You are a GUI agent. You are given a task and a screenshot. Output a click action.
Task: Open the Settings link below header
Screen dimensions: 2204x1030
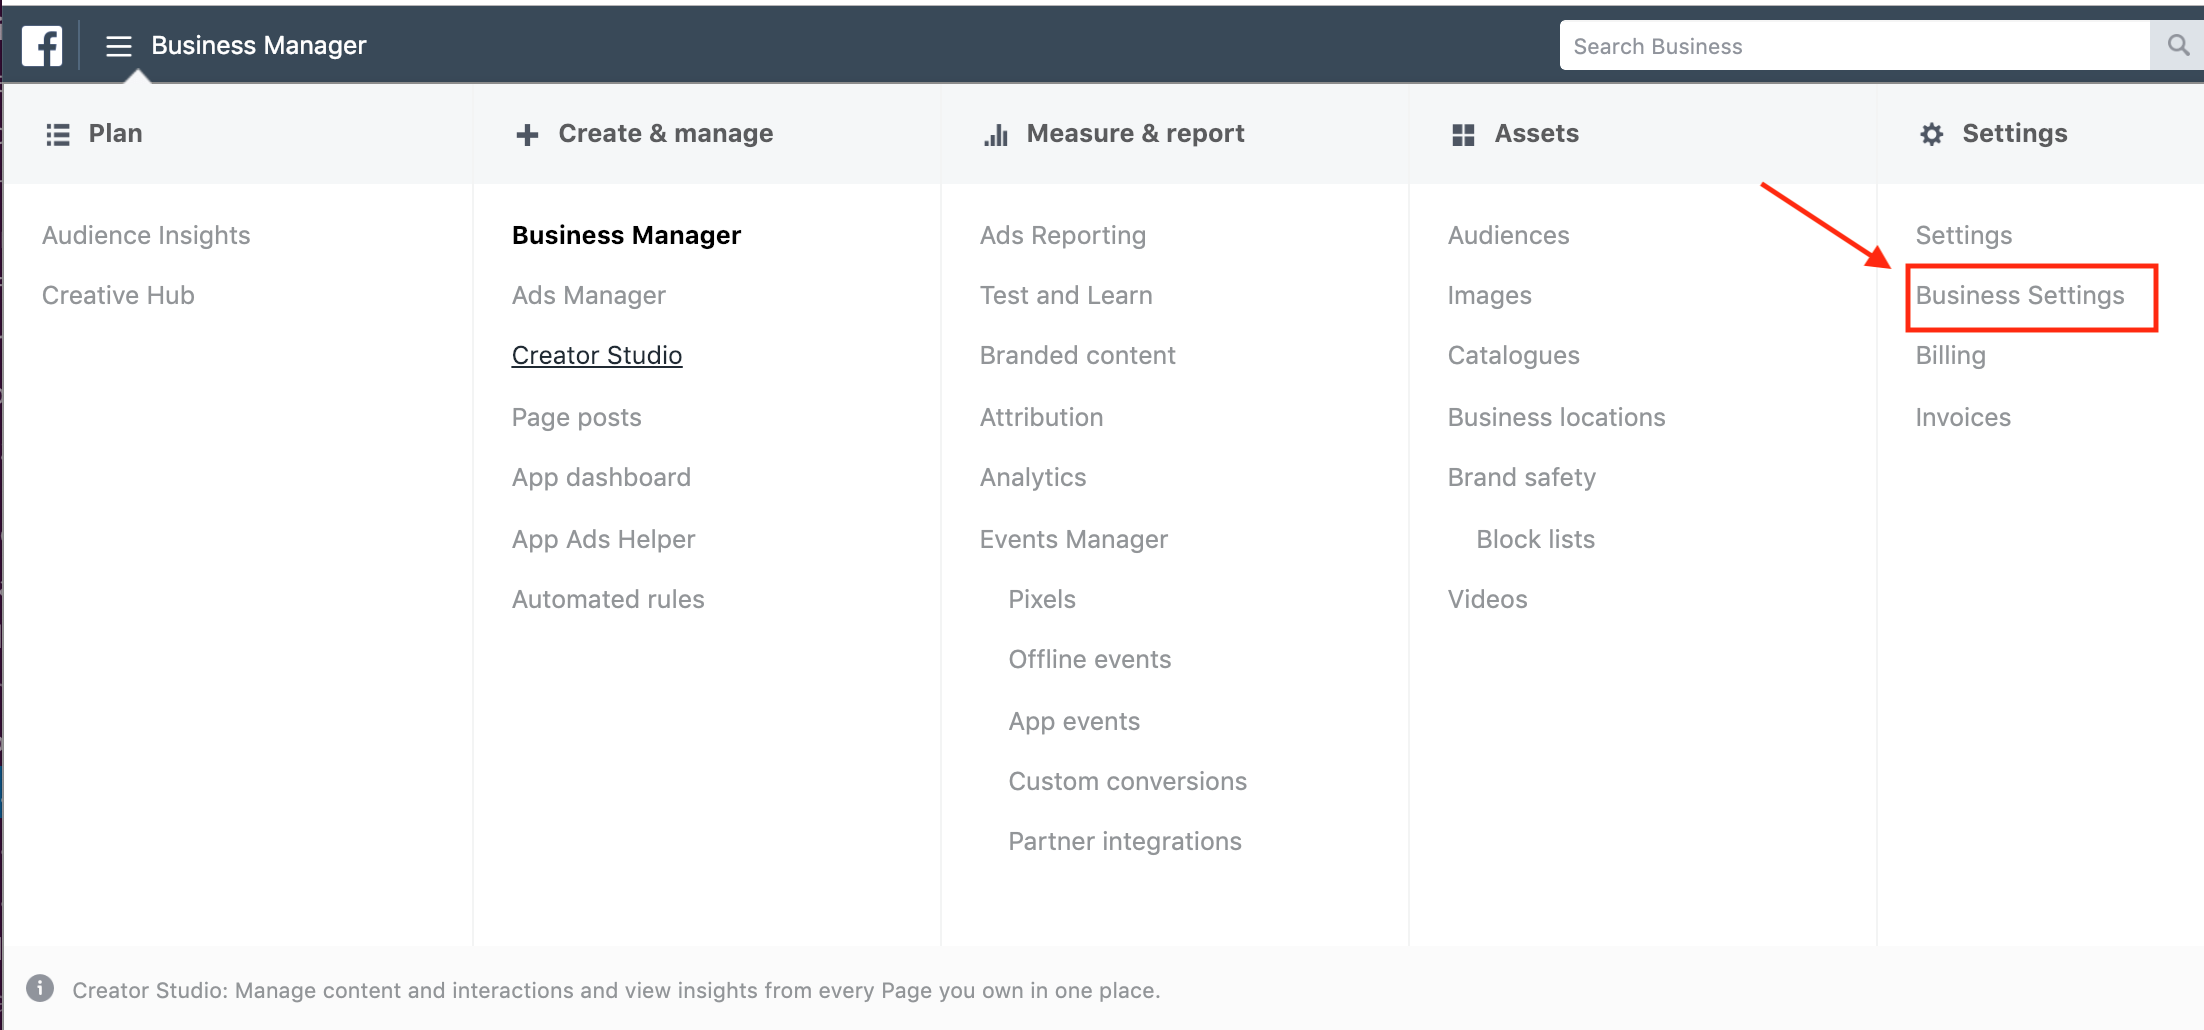point(1963,235)
